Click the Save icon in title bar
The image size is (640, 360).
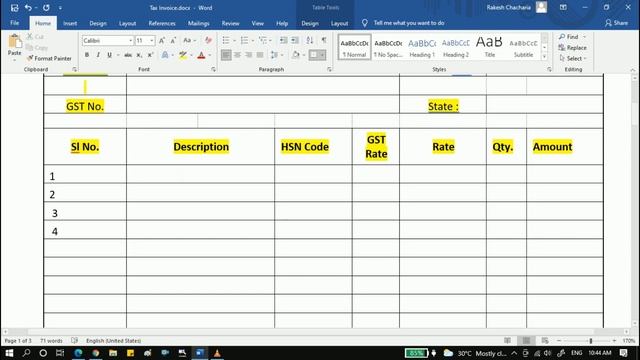pyautogui.click(x=14, y=8)
